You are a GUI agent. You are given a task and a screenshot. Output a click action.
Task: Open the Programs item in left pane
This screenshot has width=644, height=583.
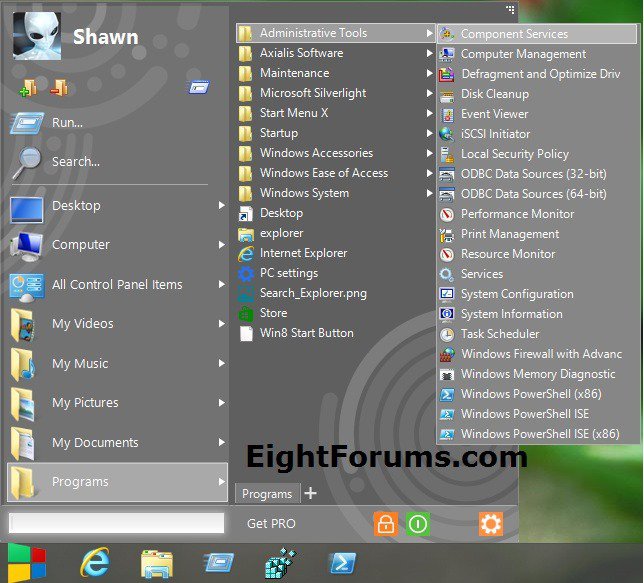click(117, 482)
